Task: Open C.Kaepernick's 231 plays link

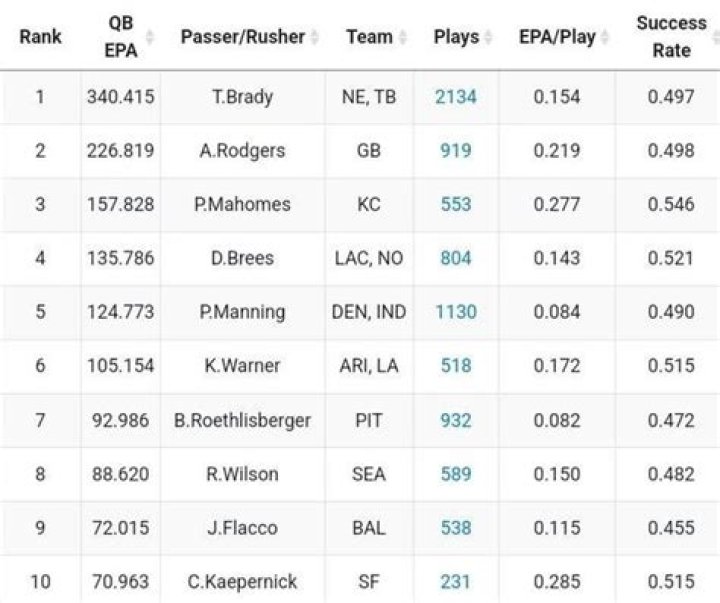Action: tap(456, 581)
